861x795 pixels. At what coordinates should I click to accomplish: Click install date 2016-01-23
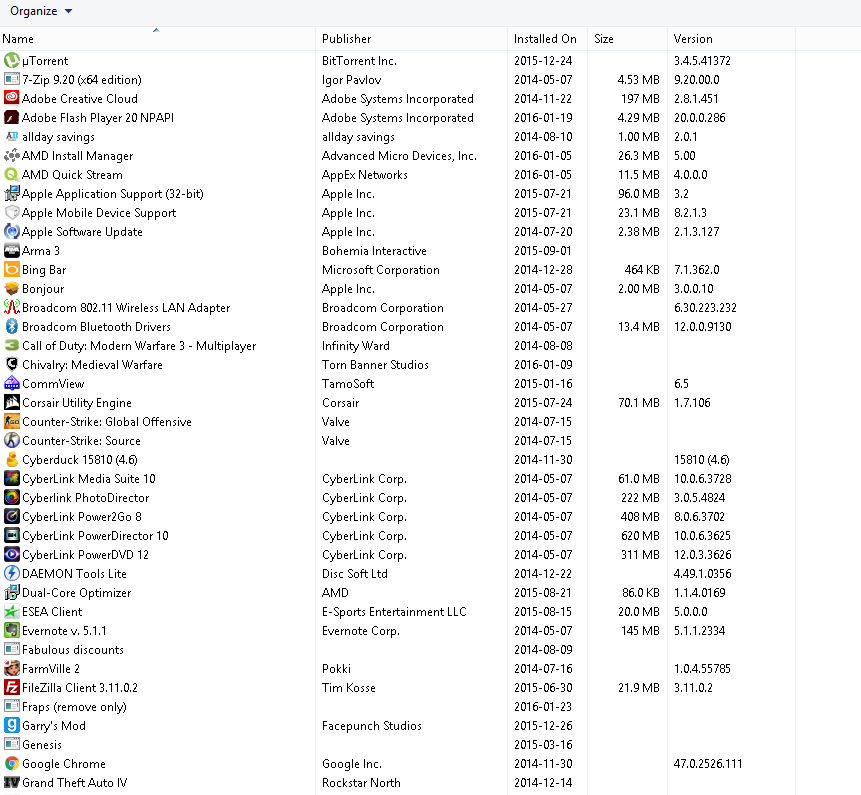543,707
